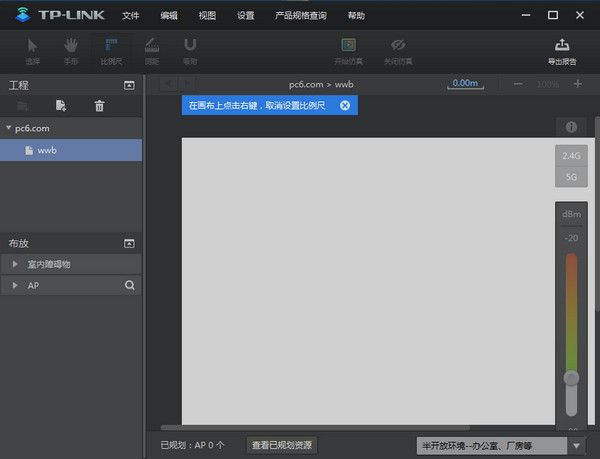This screenshot has height=459, width=600.
Task: Click the 导出报告 export report icon
Action: (x=562, y=49)
